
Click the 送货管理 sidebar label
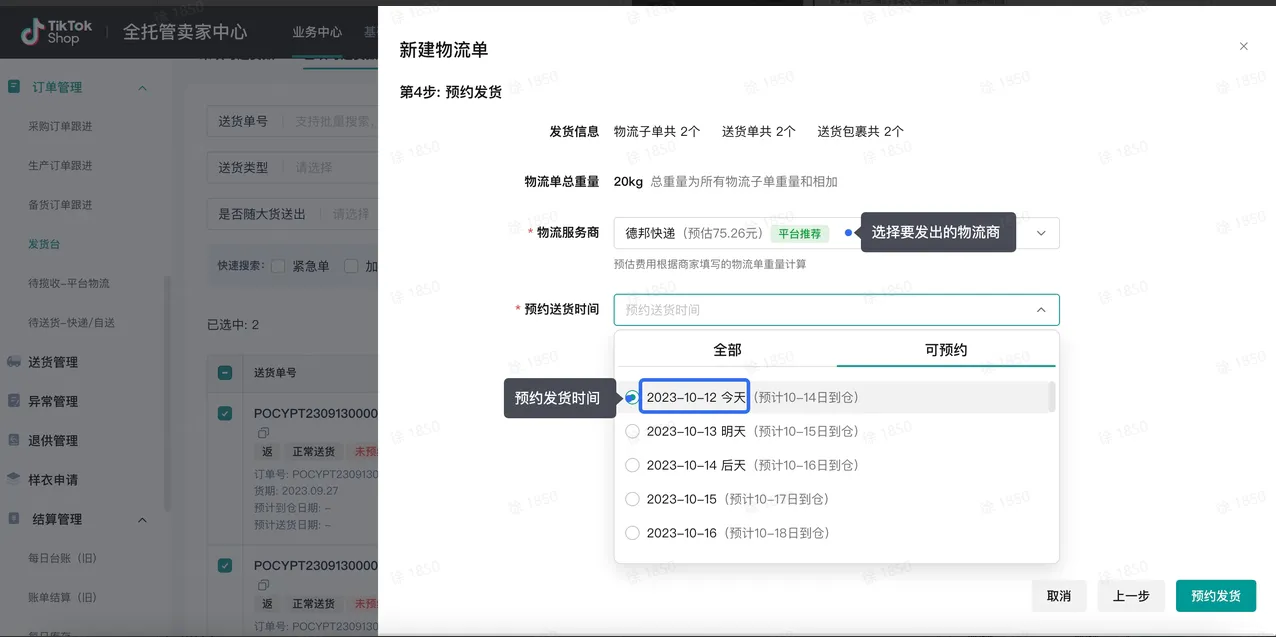pos(53,362)
